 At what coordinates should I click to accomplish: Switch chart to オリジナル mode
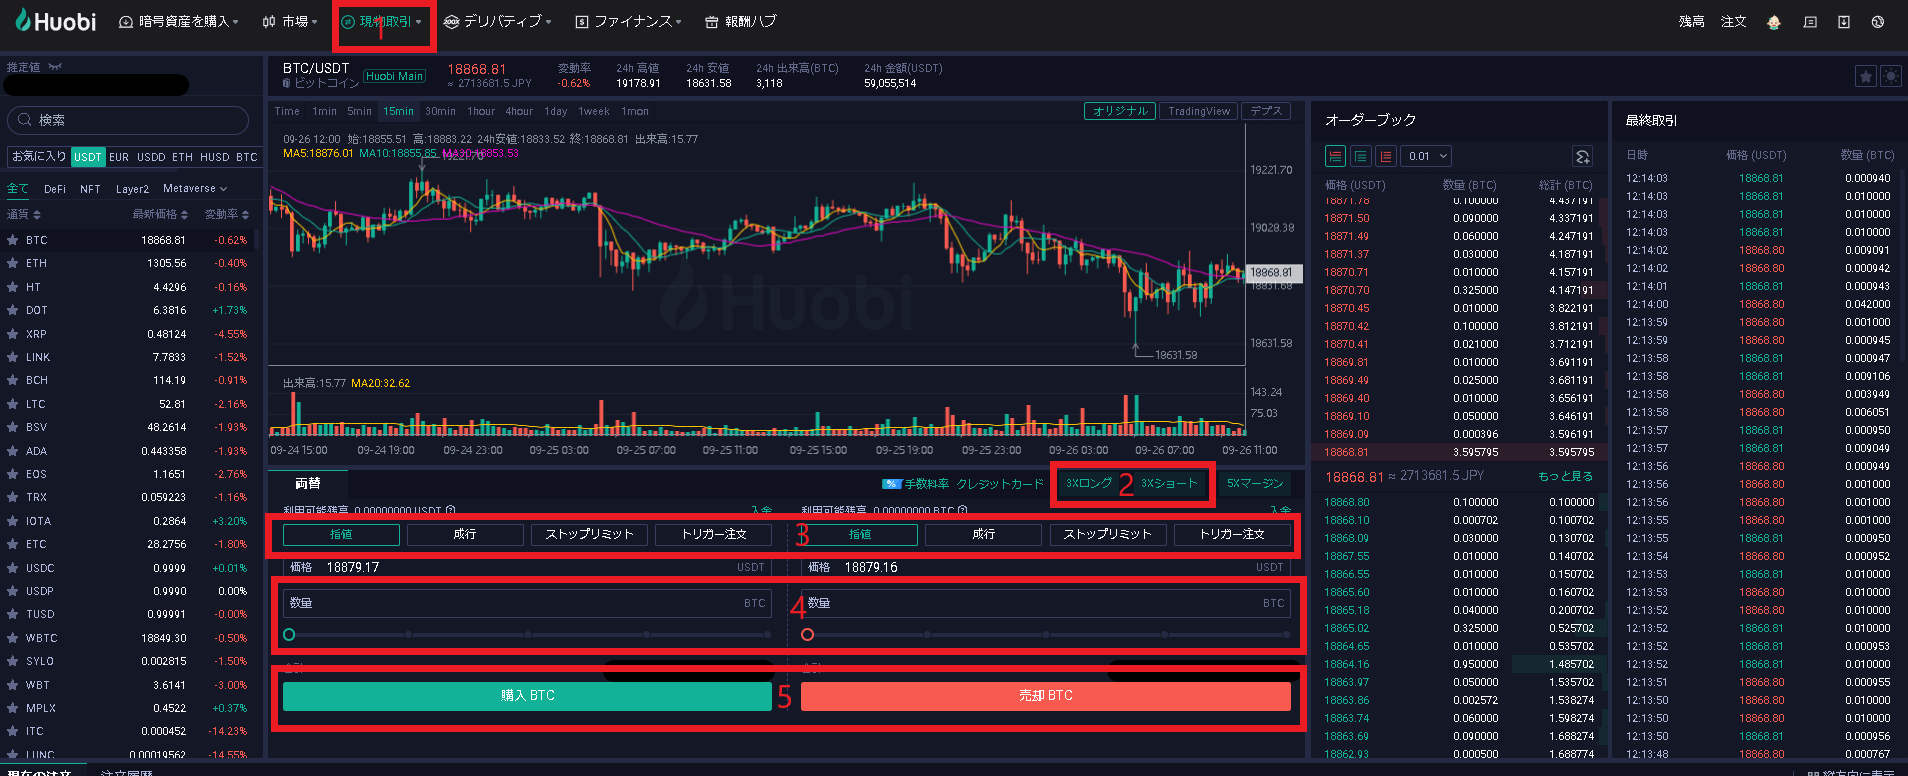click(1120, 111)
